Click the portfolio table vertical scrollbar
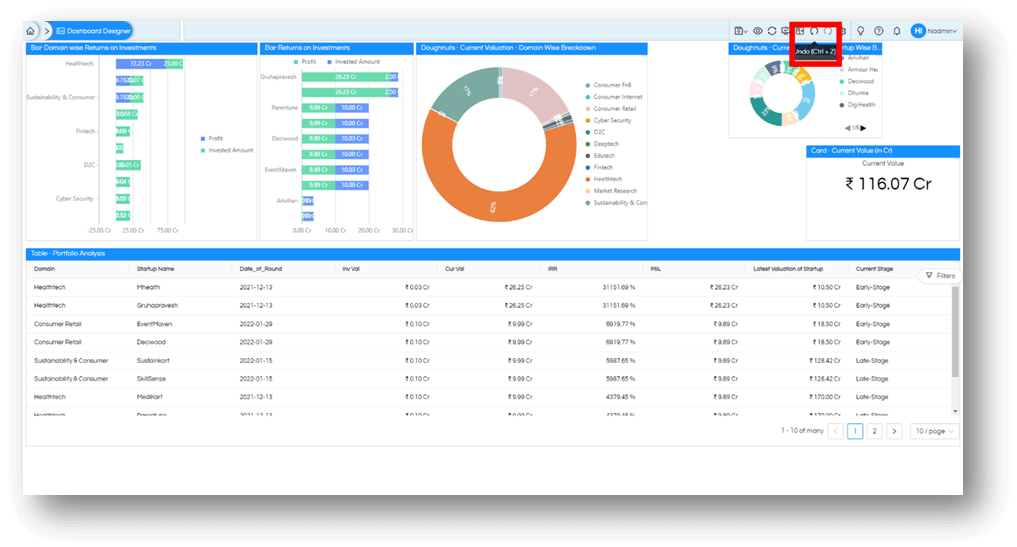The height and width of the screenshot is (547, 1017). pyautogui.click(x=955, y=332)
